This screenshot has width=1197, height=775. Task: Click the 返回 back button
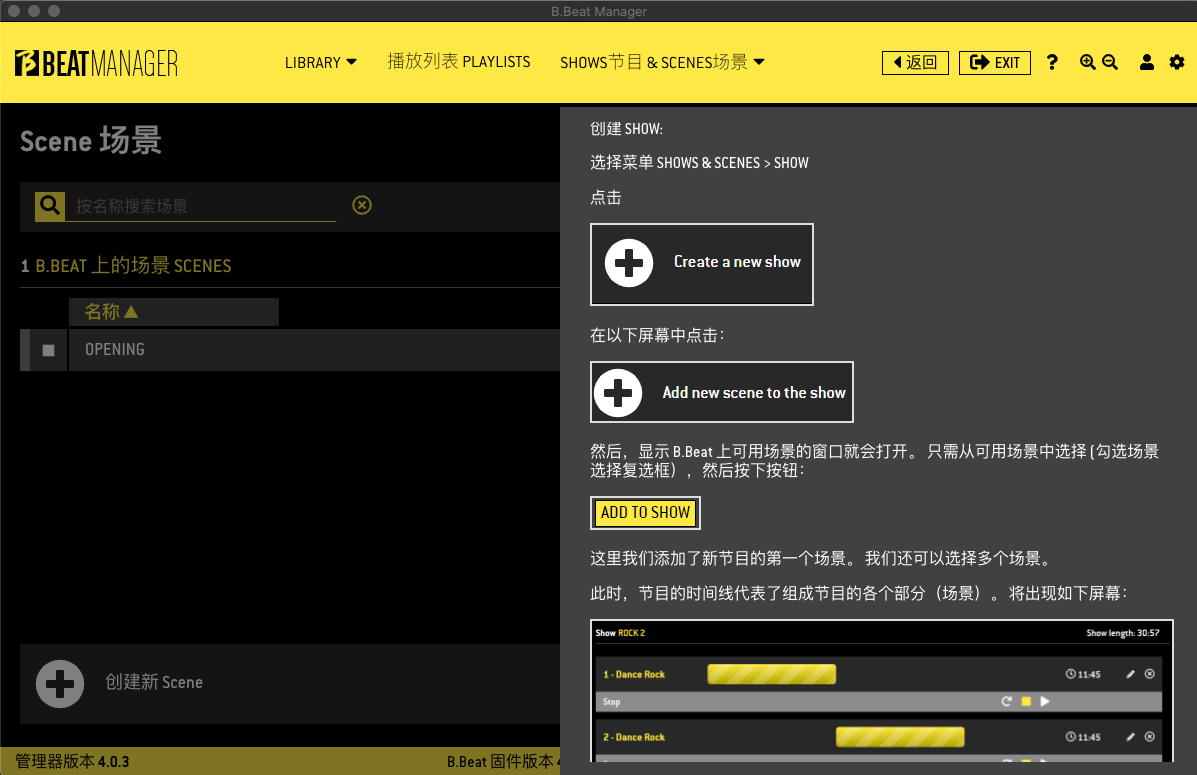pos(915,63)
